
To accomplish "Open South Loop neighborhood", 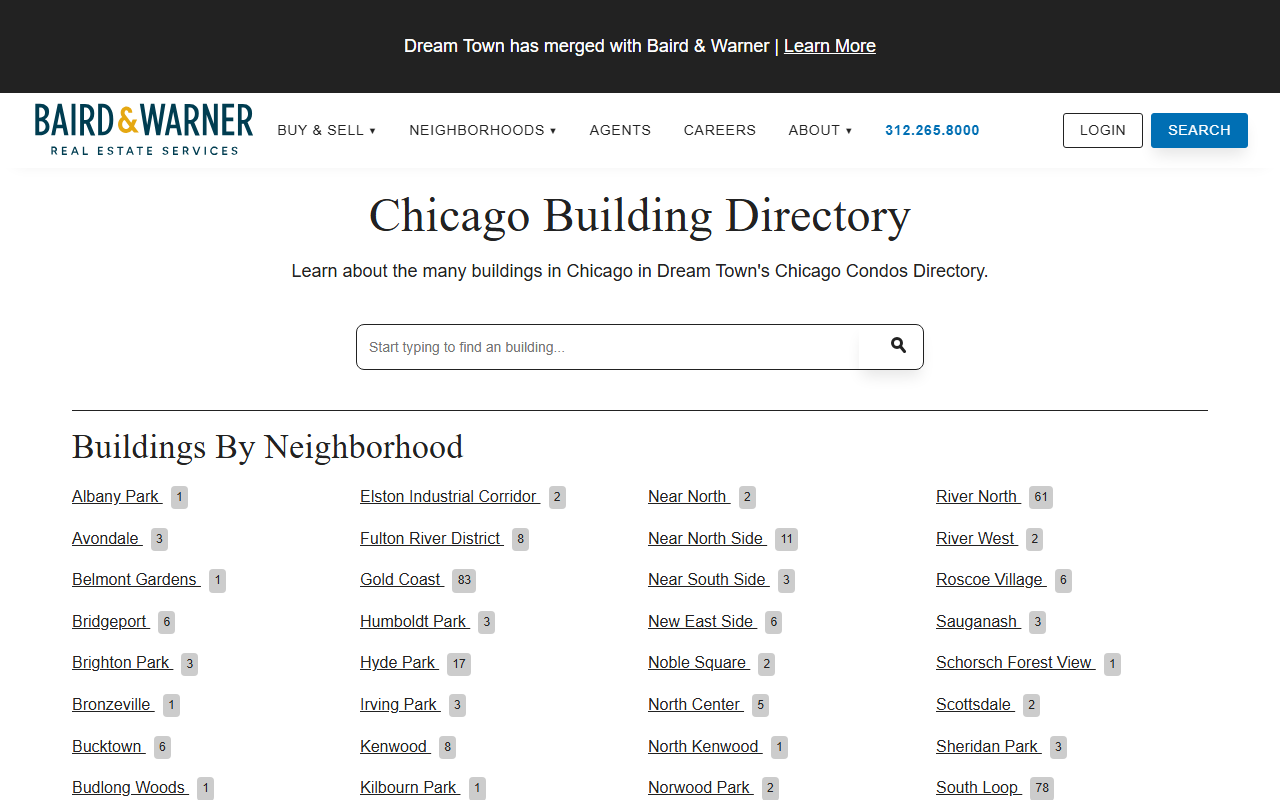I will tap(978, 787).
